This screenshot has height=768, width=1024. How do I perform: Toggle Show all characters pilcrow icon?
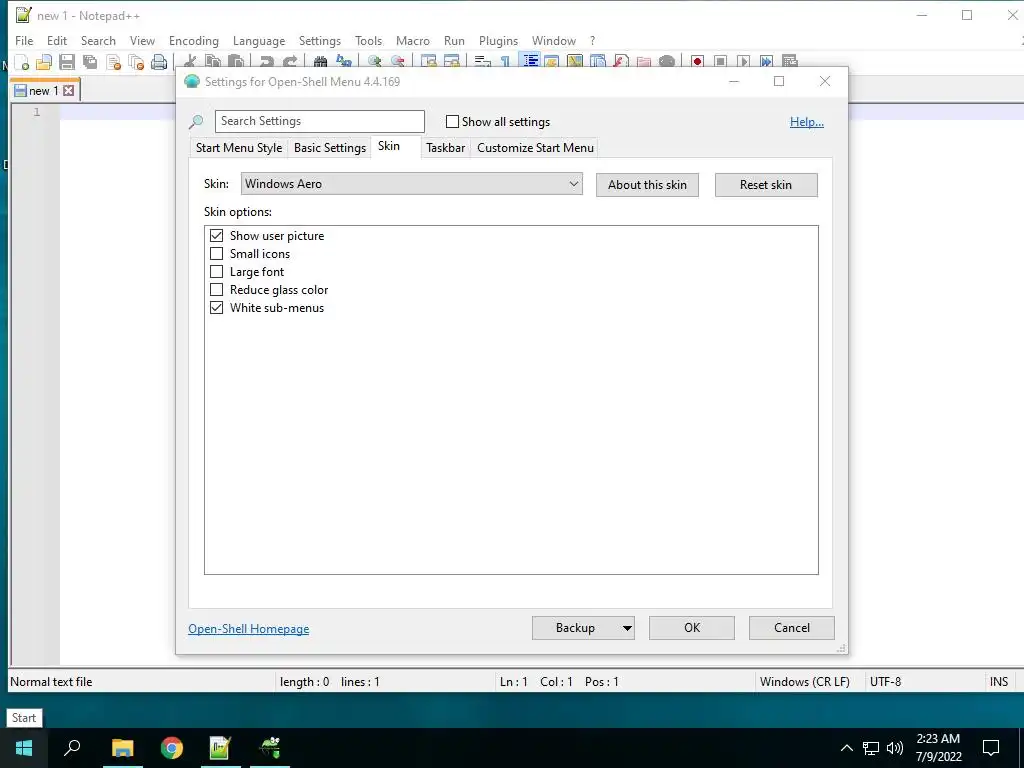click(x=505, y=62)
